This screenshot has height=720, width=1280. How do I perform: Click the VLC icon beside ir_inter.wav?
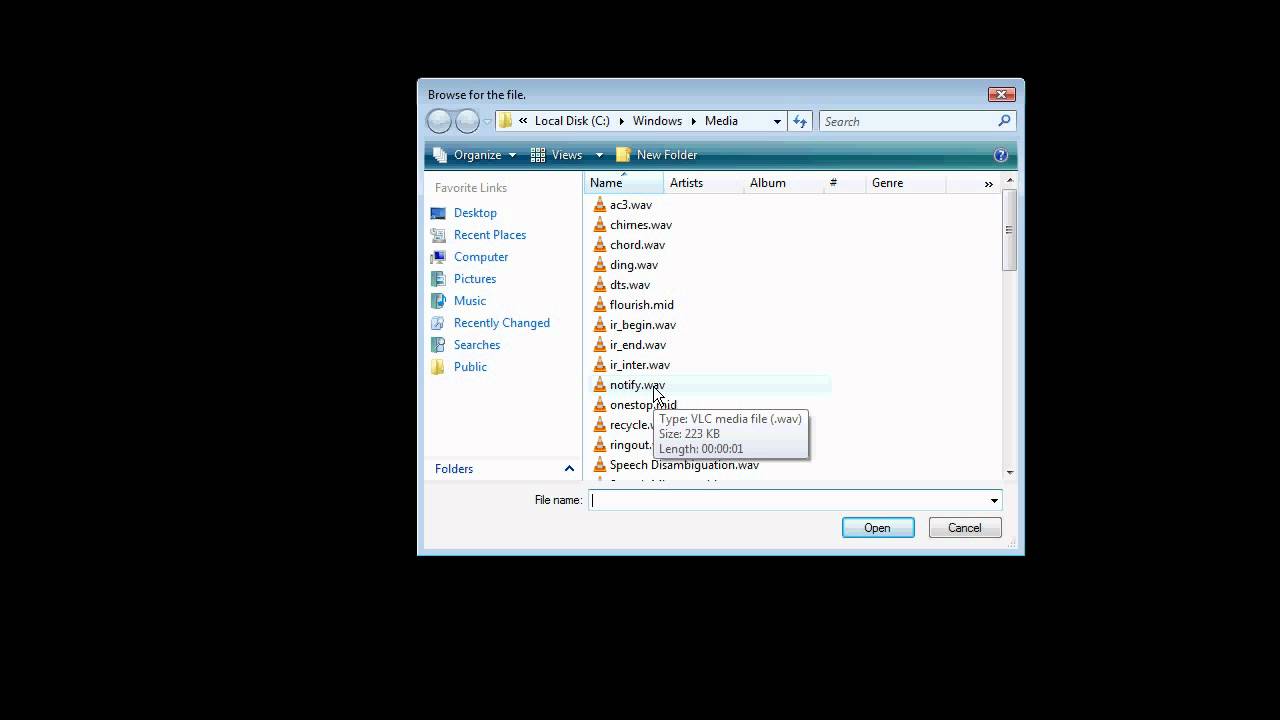pos(600,365)
